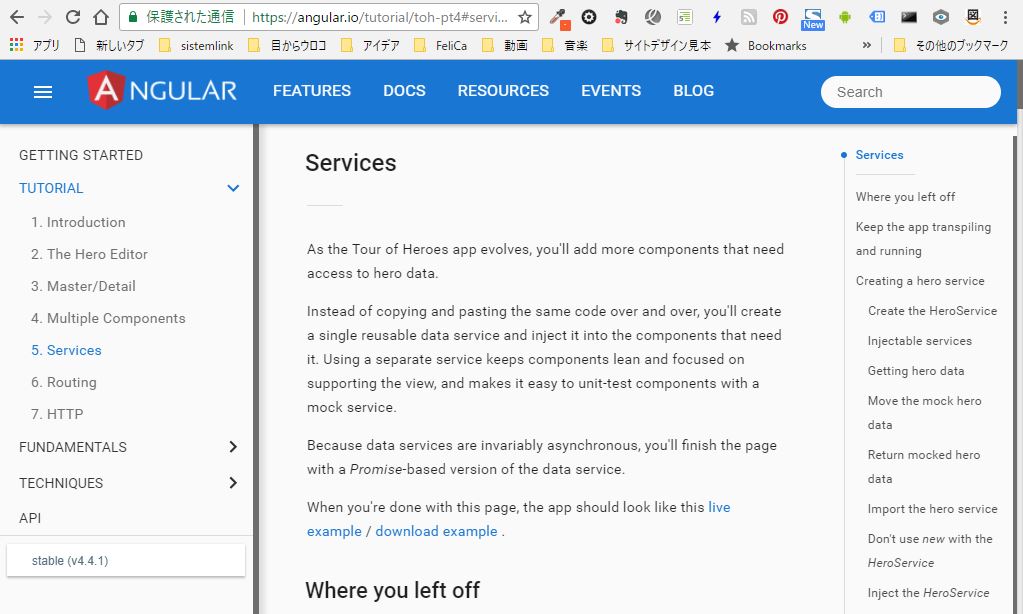Open tutorial step 3. Master/Detail
Image resolution: width=1023 pixels, height=614 pixels.
tap(84, 286)
